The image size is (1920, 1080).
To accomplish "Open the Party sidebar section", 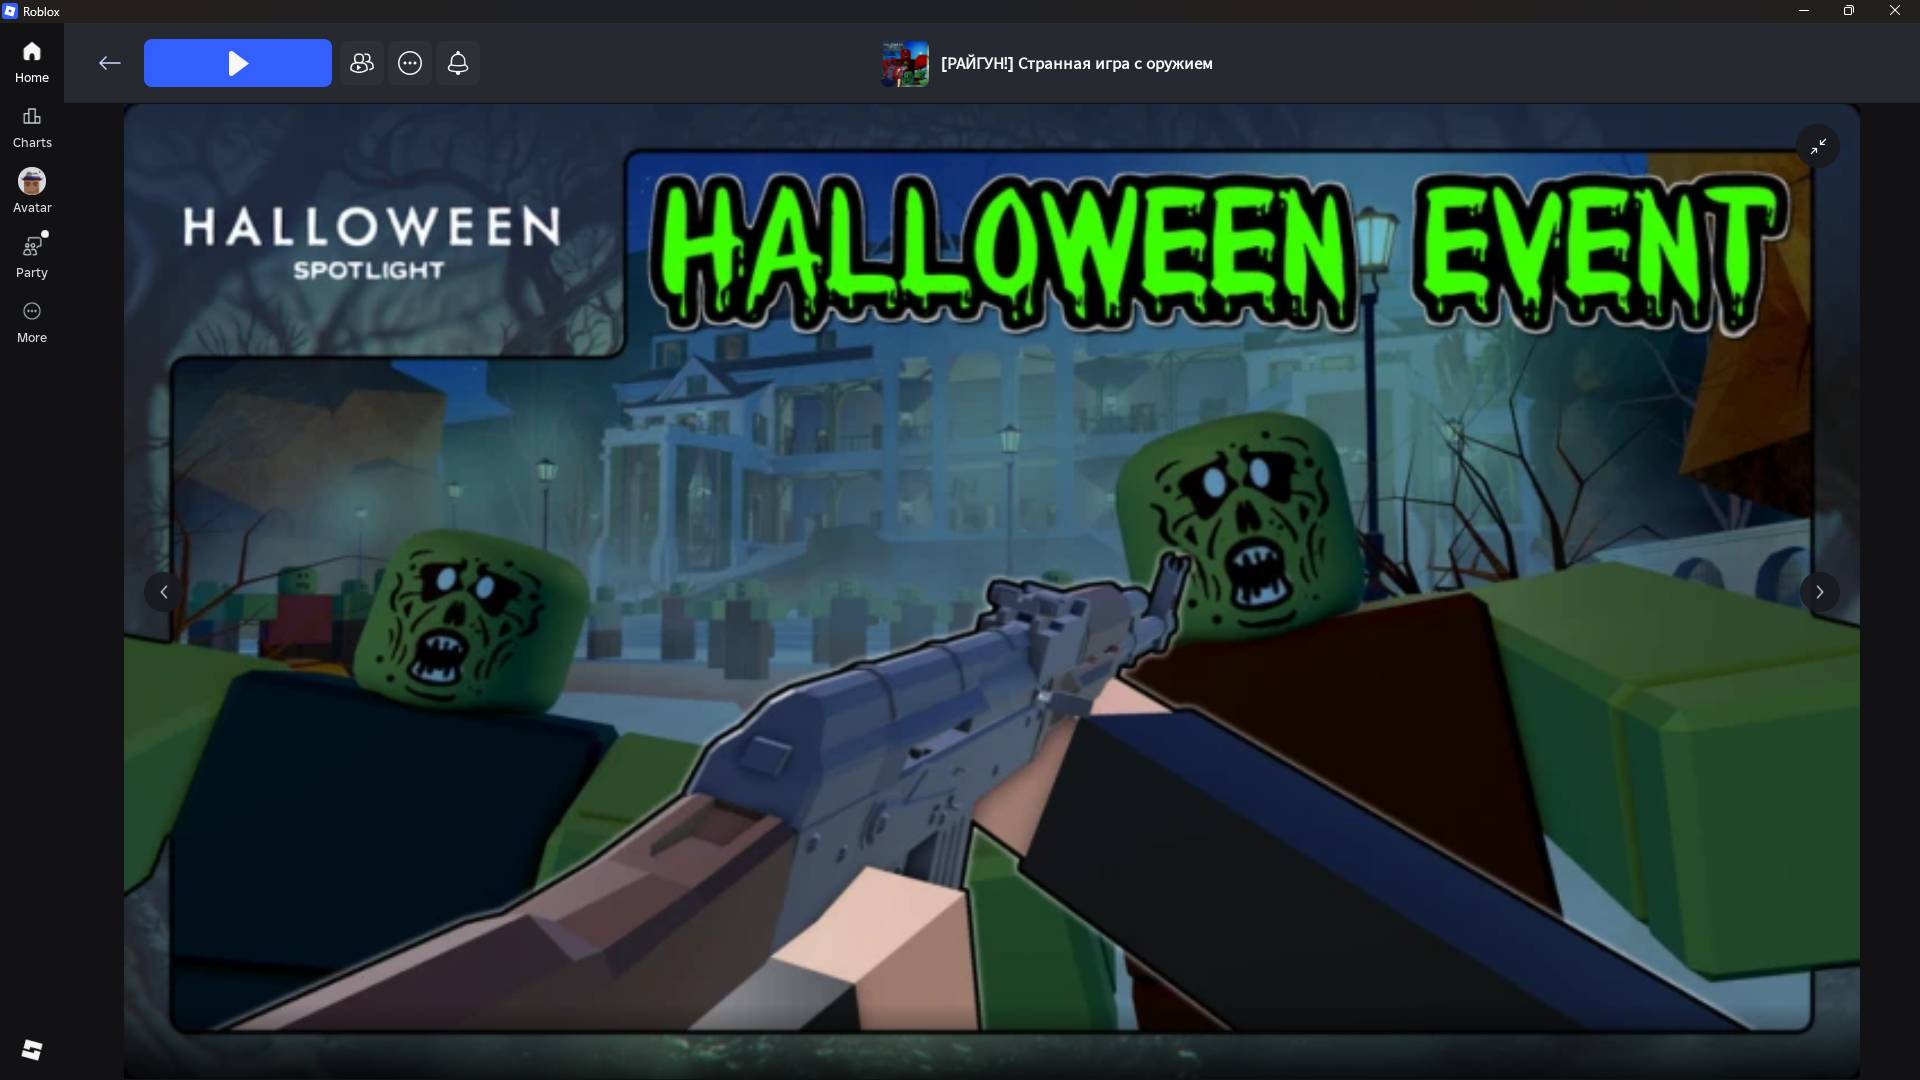I will pyautogui.click(x=32, y=257).
